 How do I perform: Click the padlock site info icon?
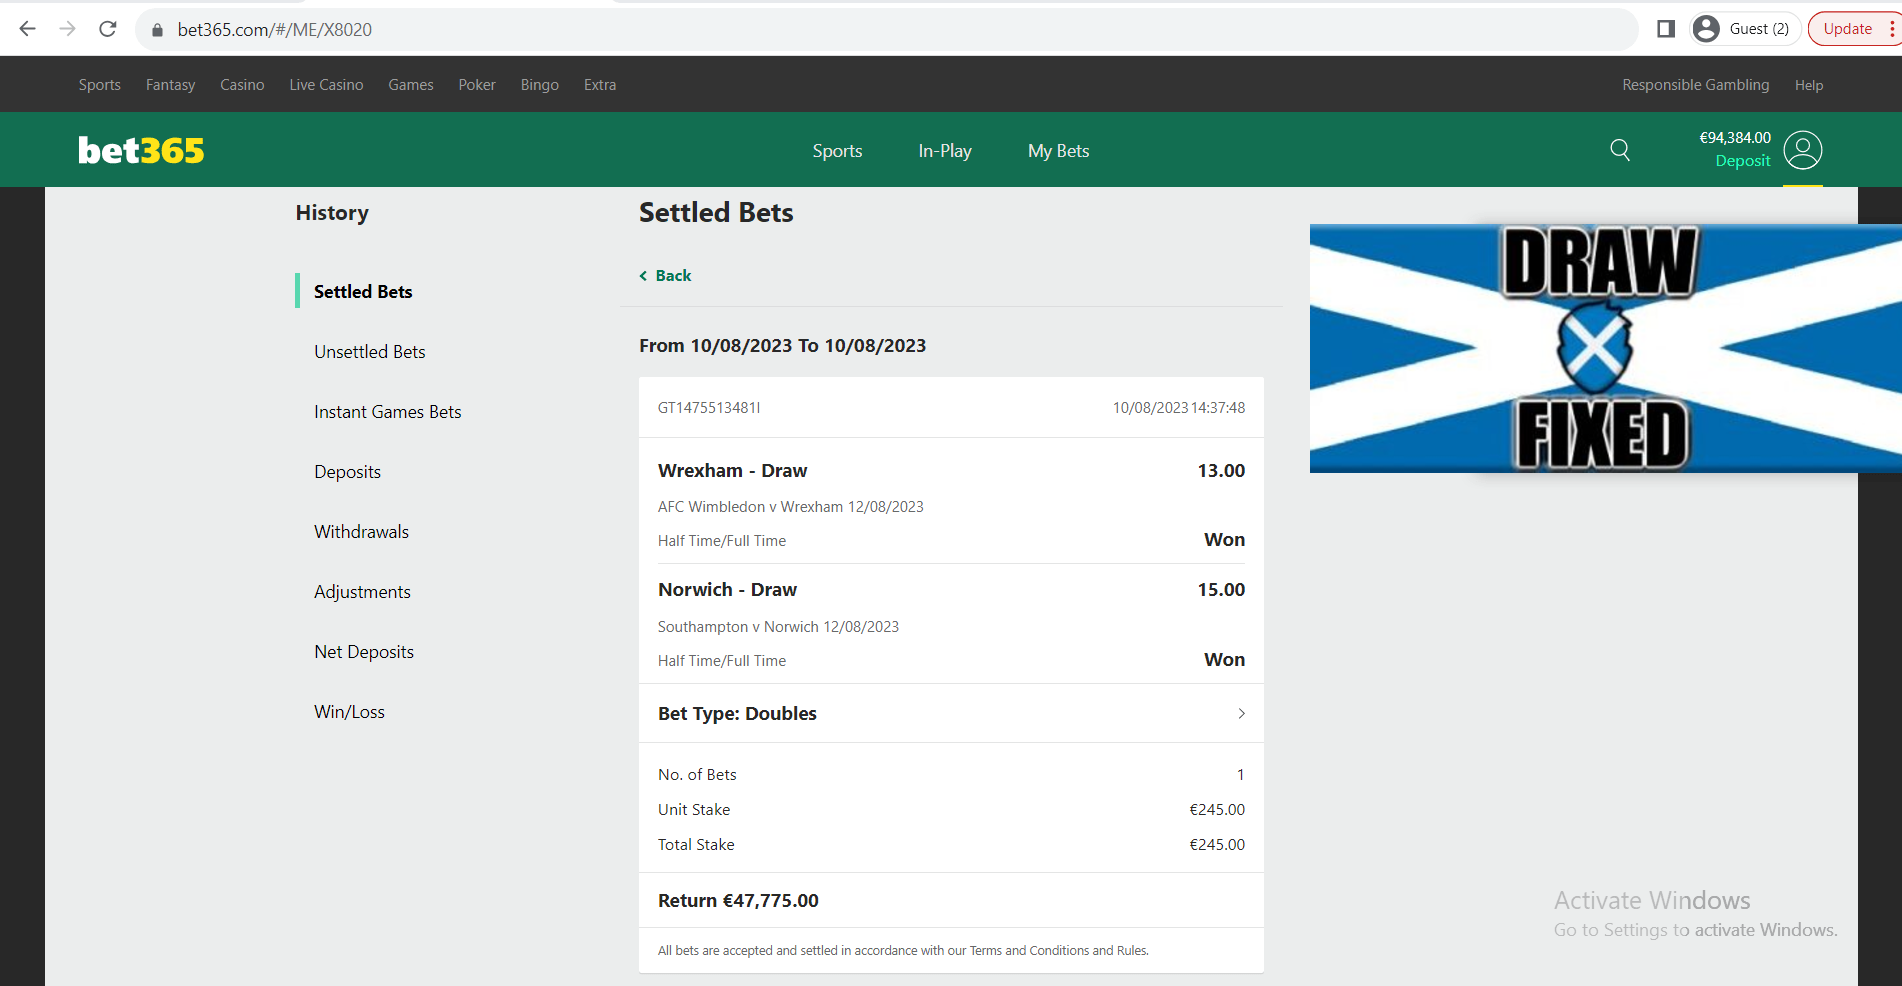(157, 30)
